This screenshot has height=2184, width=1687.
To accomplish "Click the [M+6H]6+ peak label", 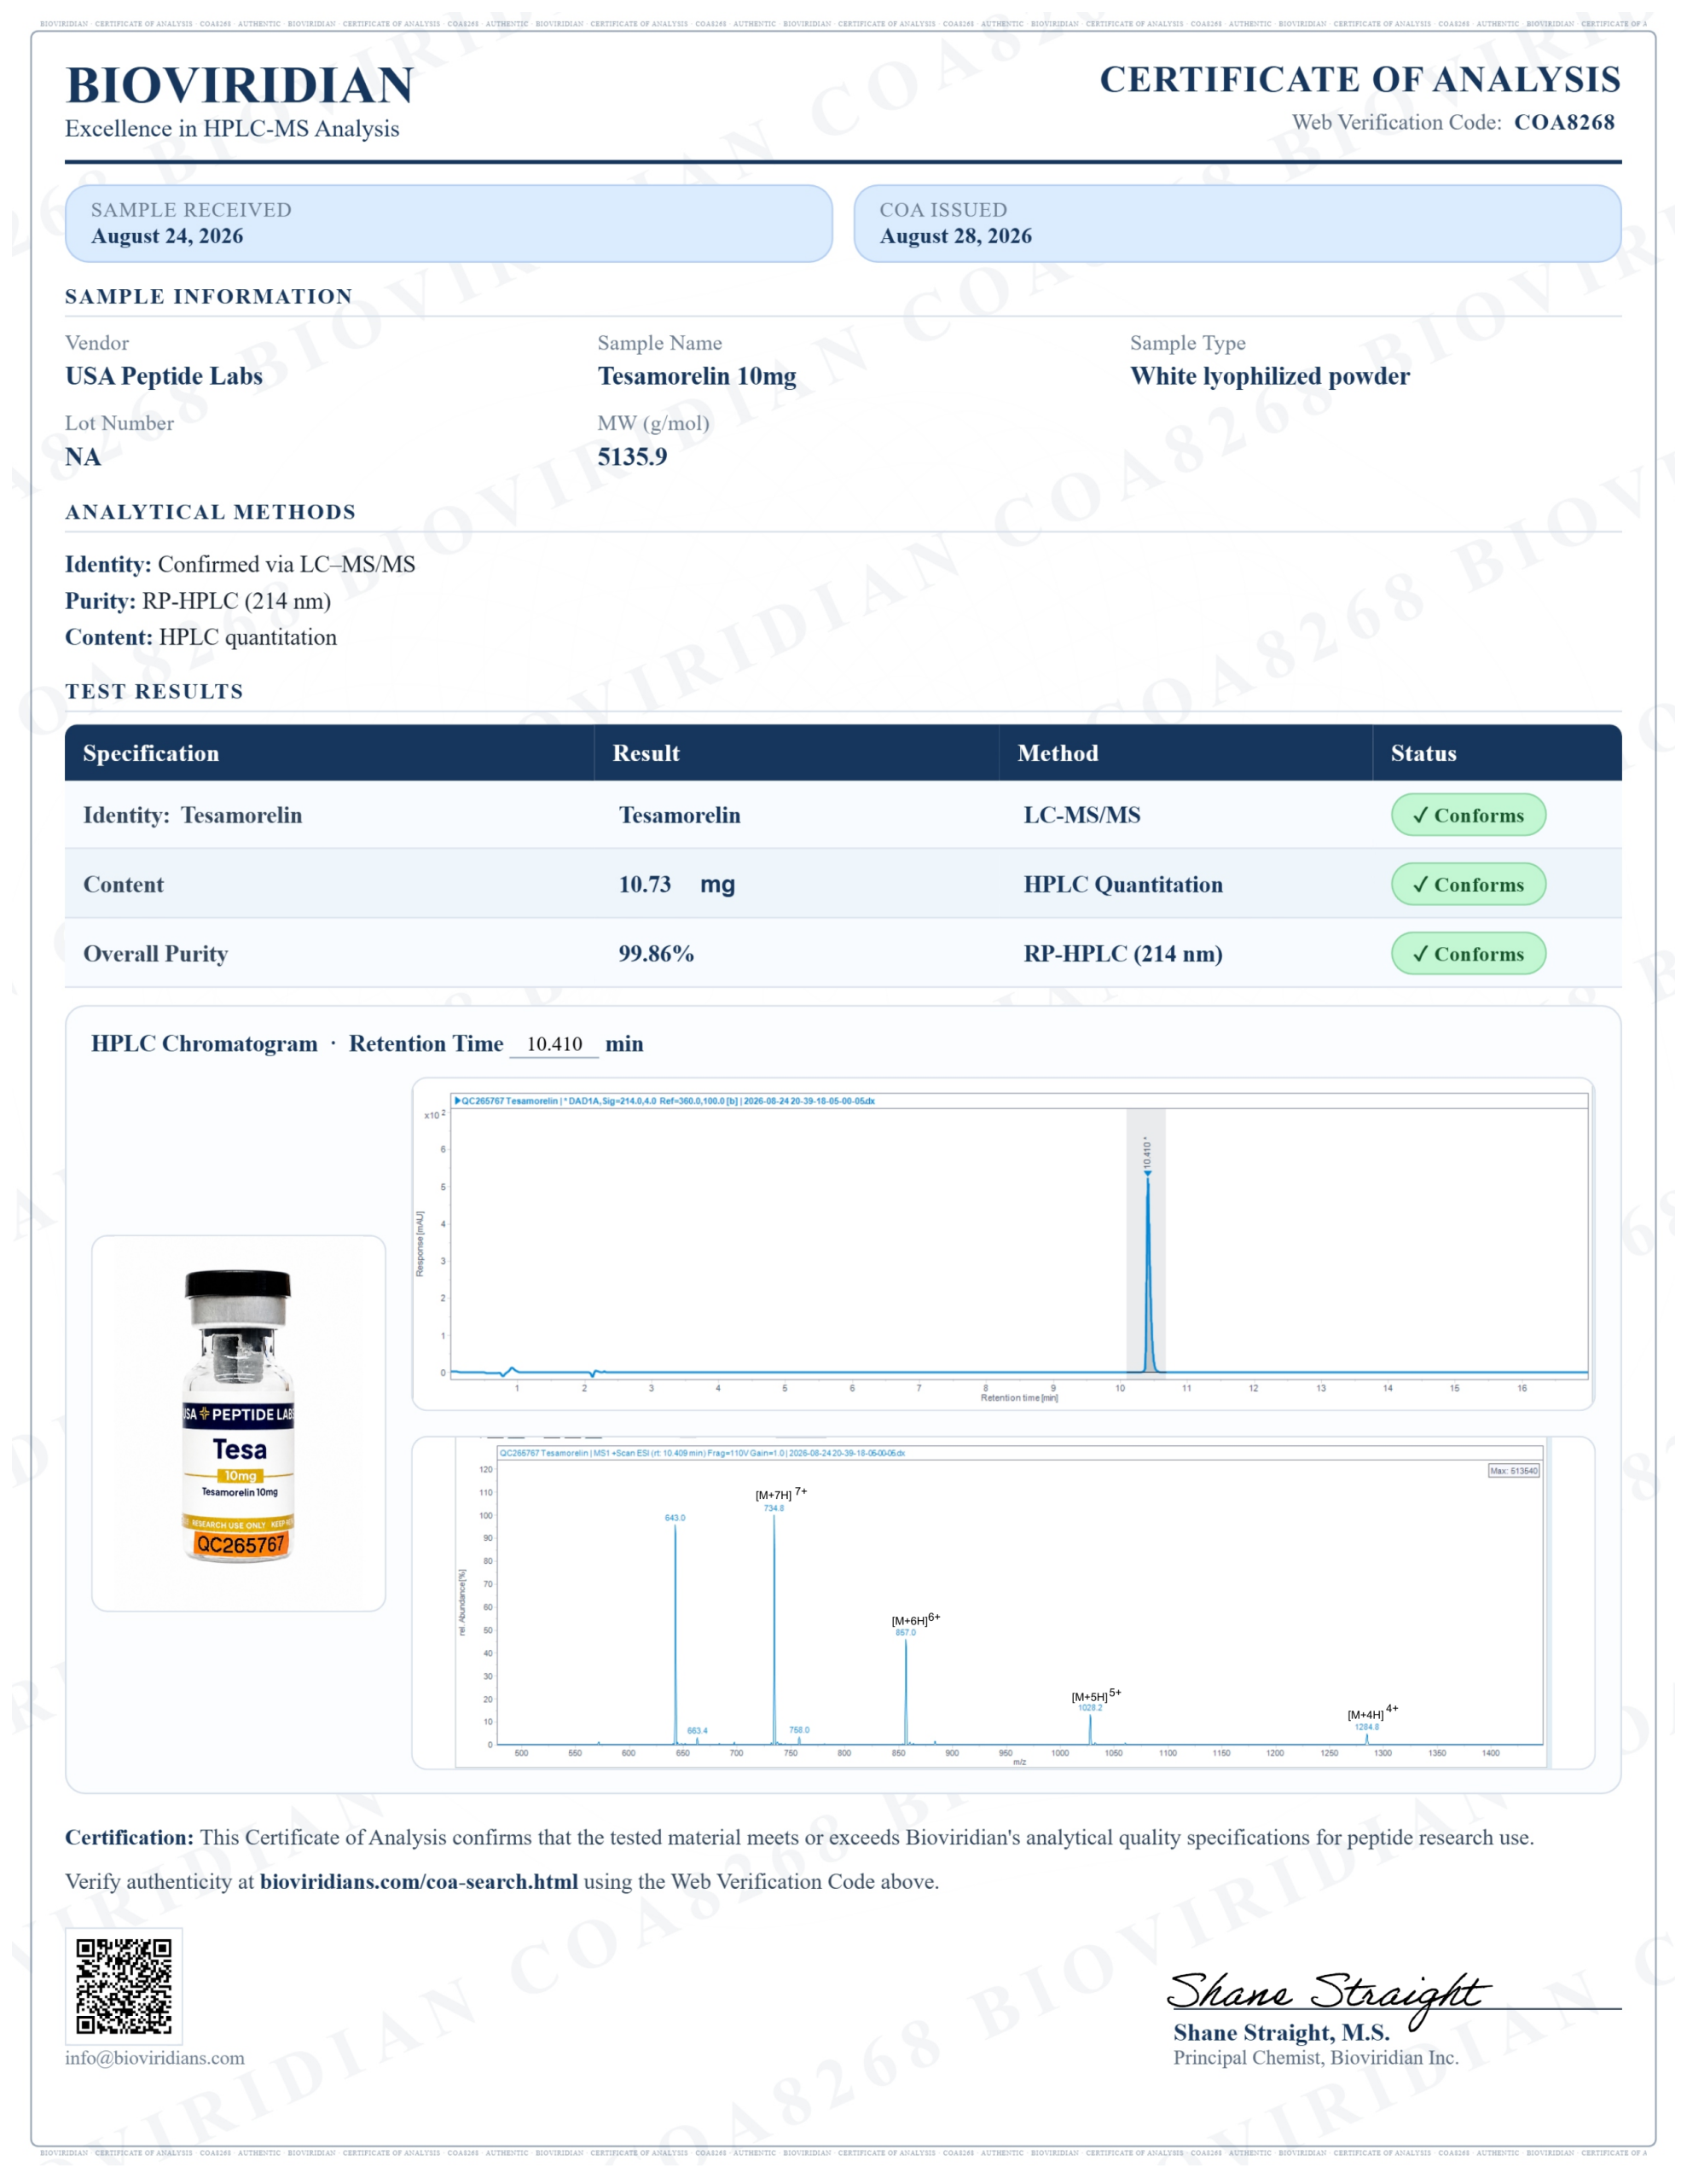I will (916, 1619).
